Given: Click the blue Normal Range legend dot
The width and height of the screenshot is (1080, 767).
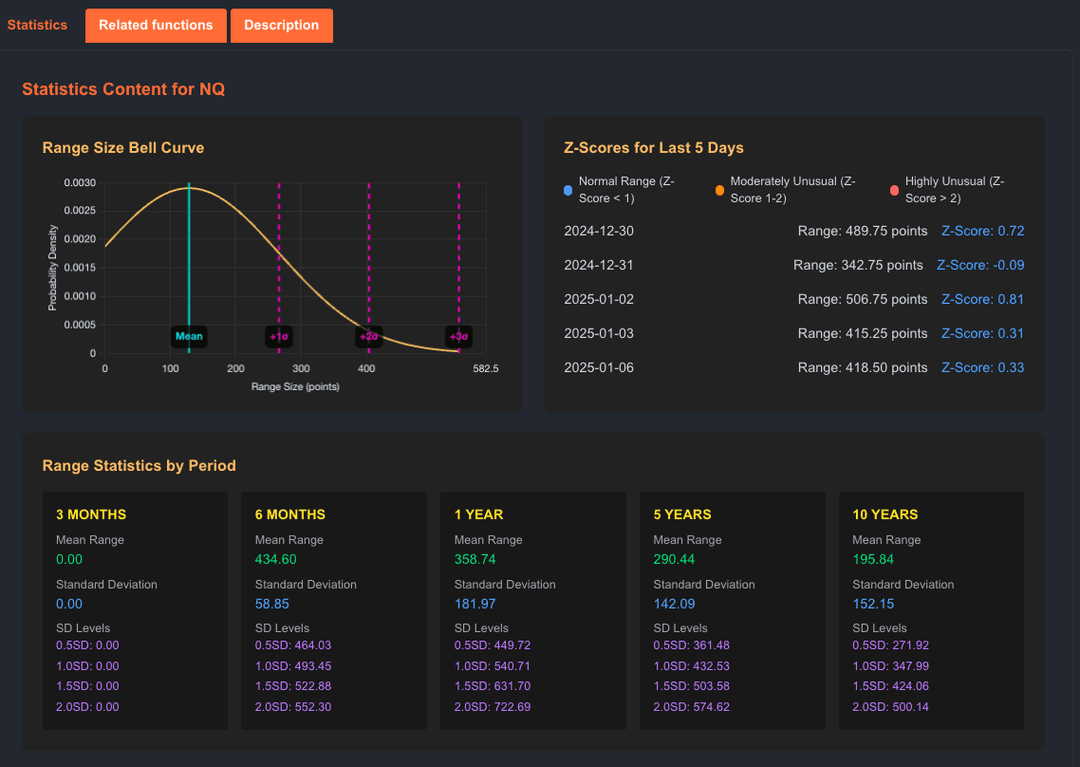Looking at the screenshot, I should pos(568,188).
